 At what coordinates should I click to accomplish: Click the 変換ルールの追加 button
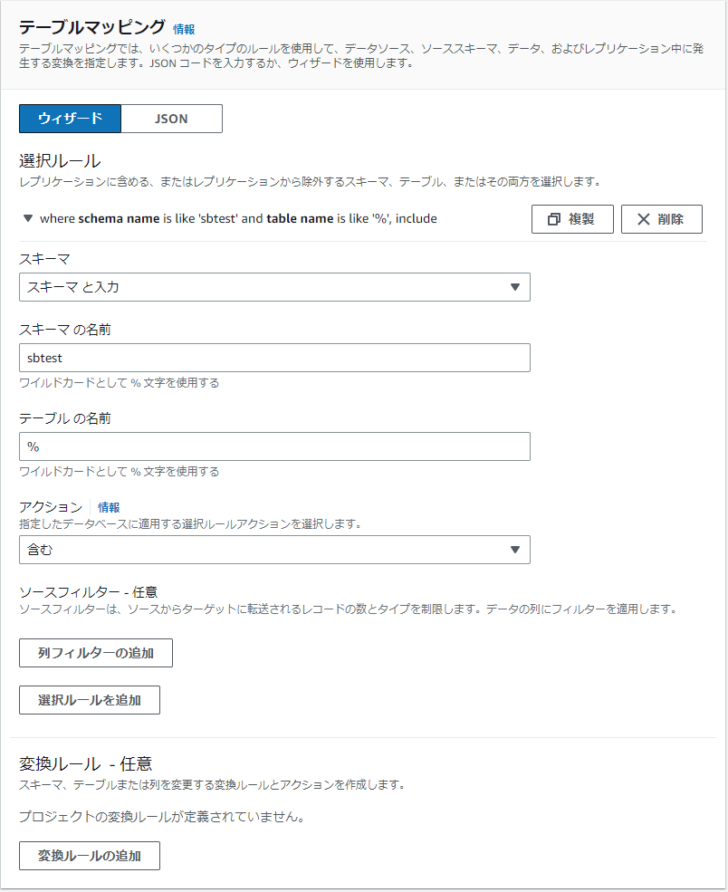[x=90, y=856]
